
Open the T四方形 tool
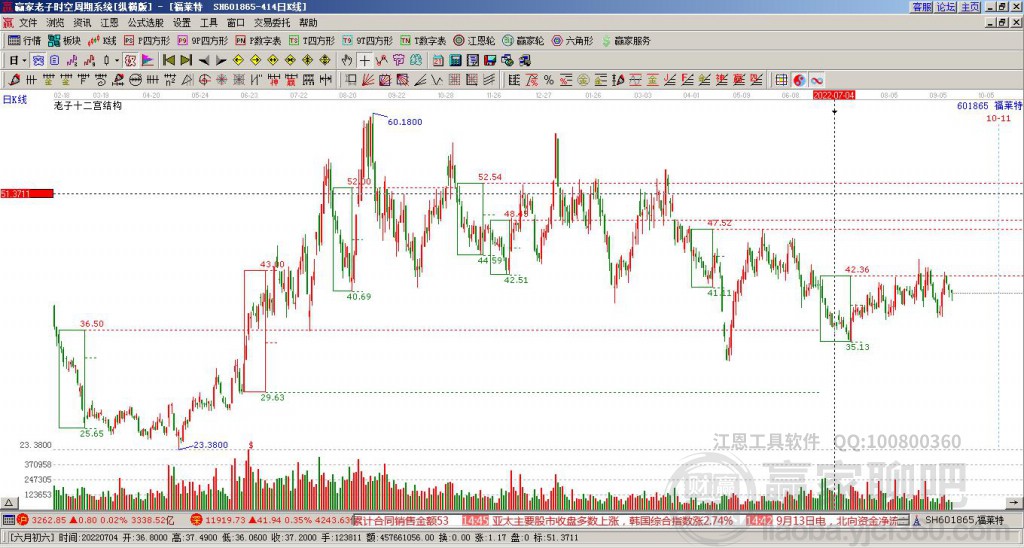tap(312, 40)
